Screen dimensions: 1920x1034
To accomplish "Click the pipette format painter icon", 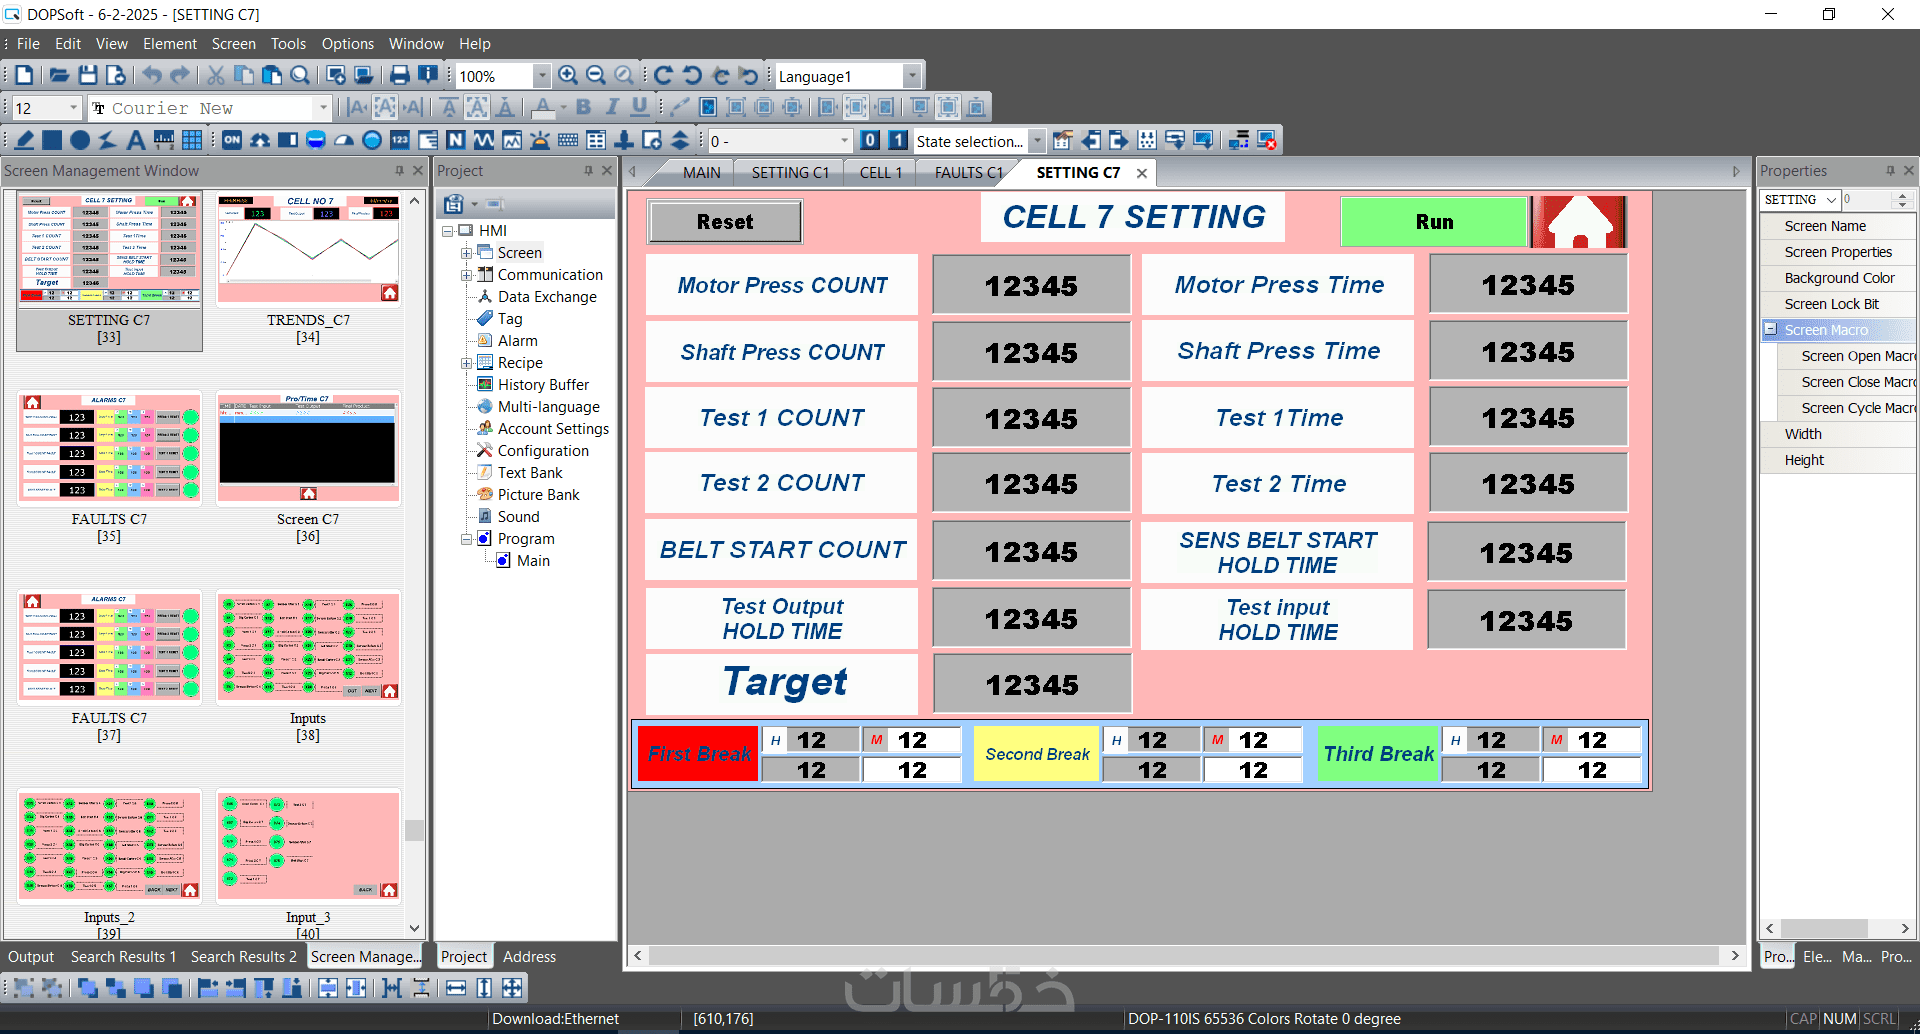I will pyautogui.click(x=680, y=107).
